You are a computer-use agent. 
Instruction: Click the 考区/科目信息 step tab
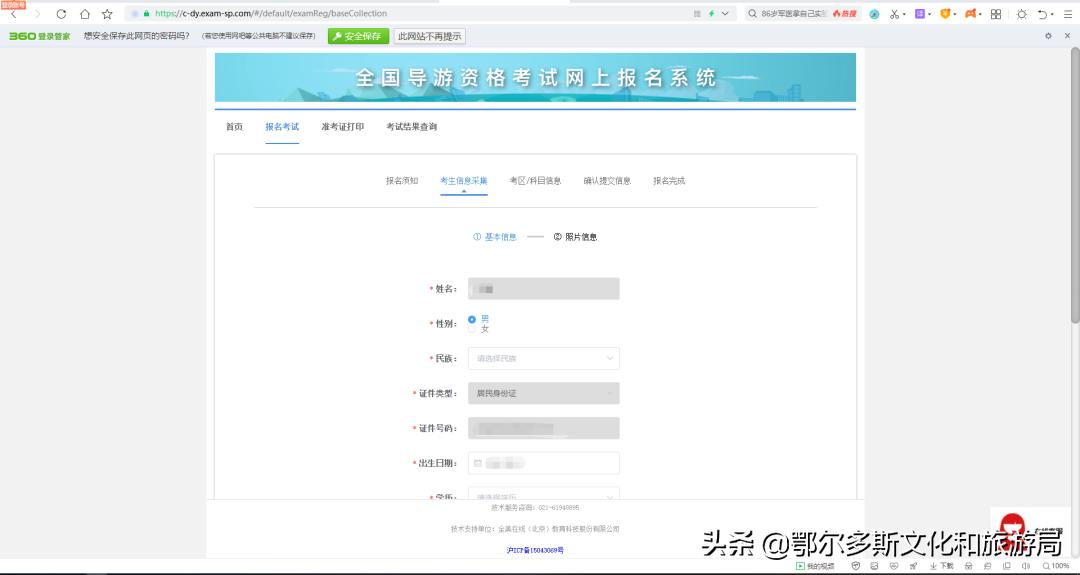click(535, 180)
